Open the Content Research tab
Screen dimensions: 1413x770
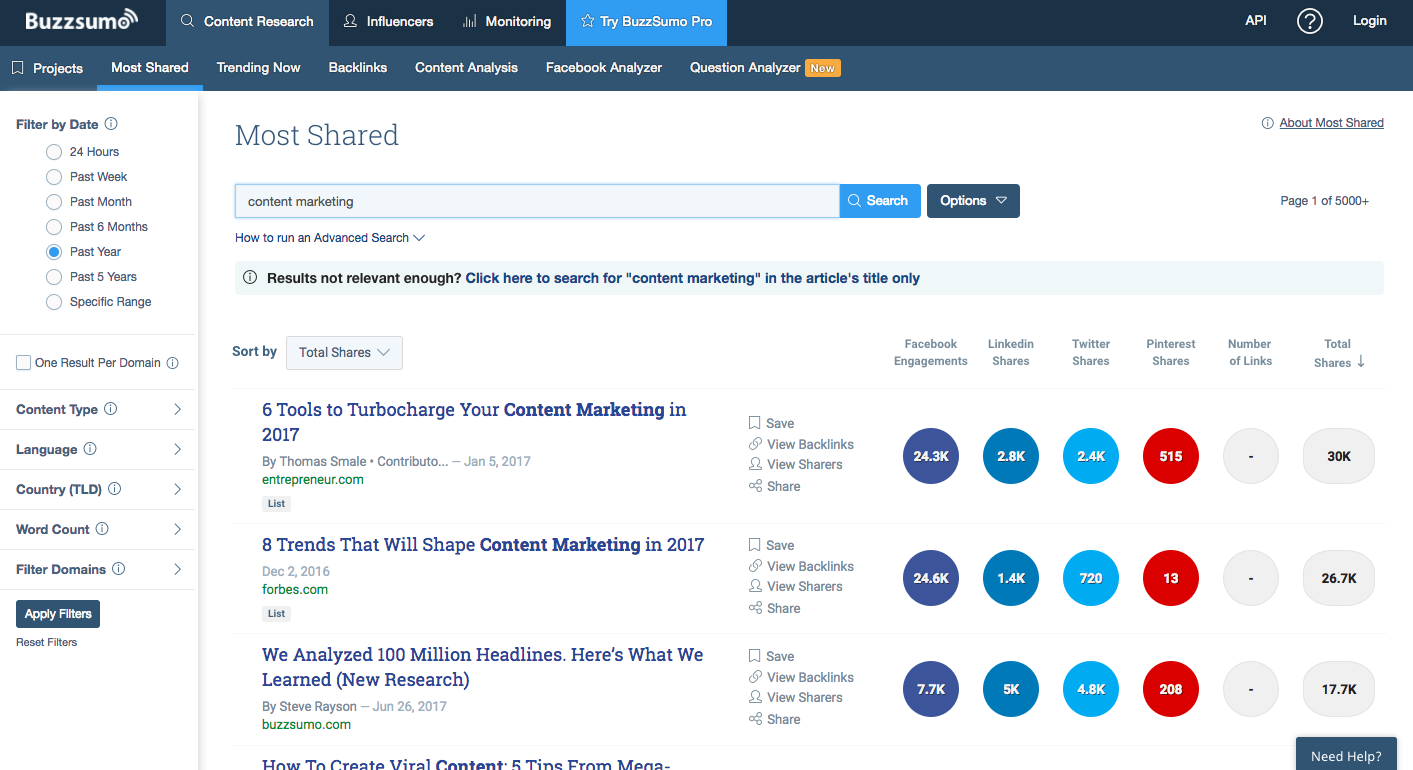[x=247, y=22]
